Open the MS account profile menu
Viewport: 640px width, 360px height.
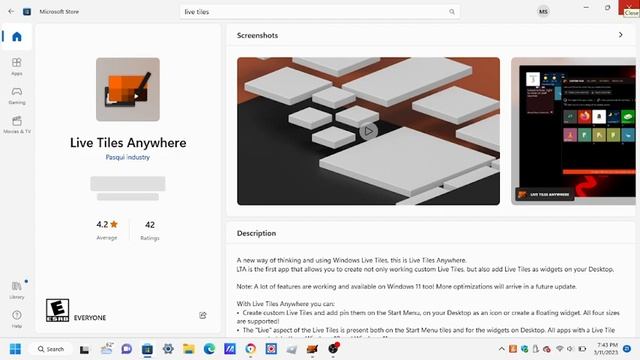pos(543,11)
